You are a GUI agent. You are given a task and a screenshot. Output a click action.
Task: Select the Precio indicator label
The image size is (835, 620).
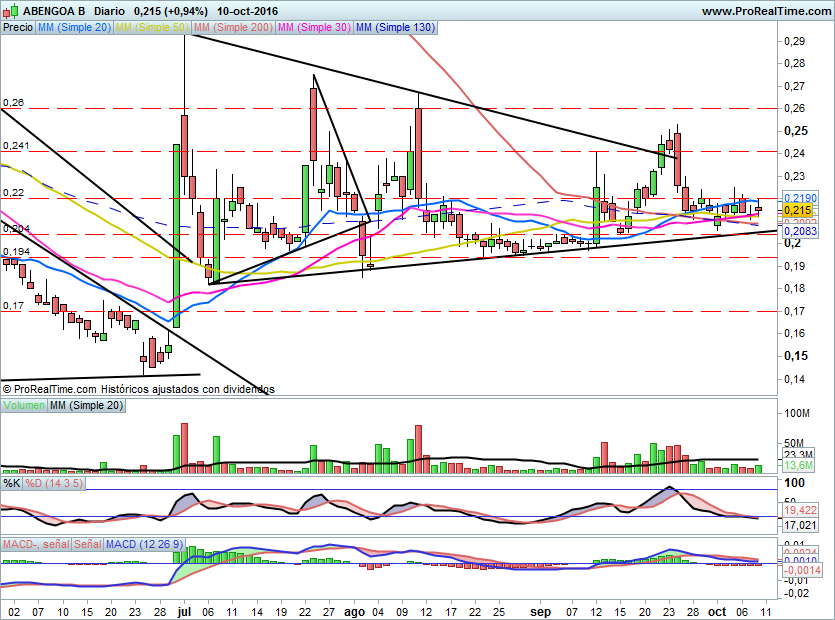tap(18, 27)
